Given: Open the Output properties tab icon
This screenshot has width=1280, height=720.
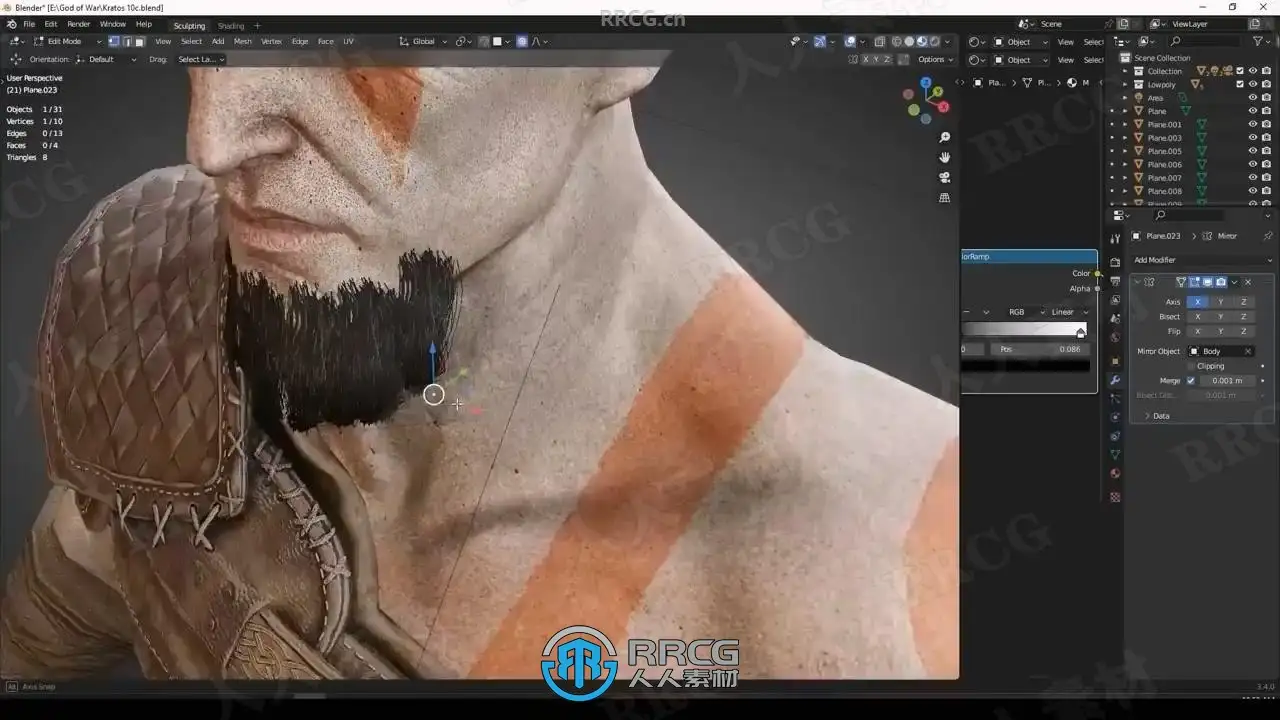Looking at the screenshot, I should tap(1115, 282).
